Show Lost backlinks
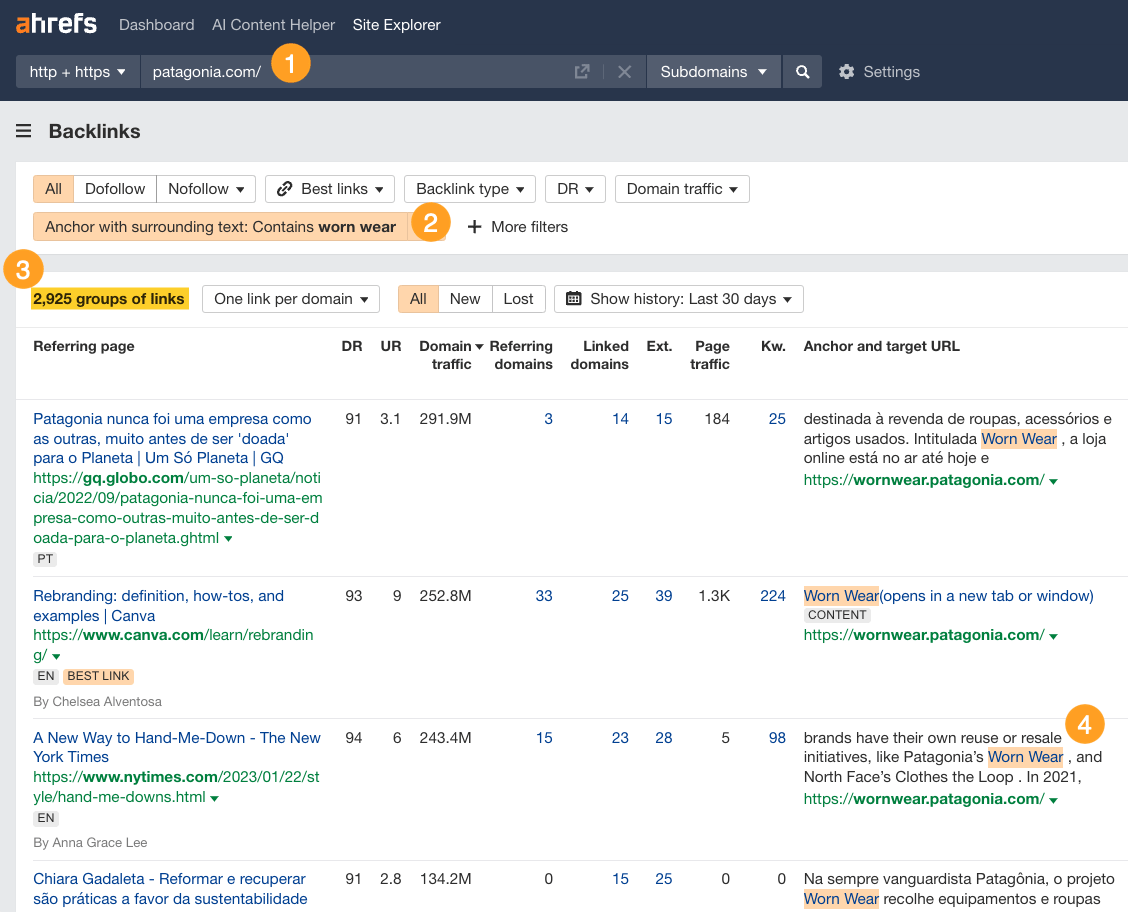Viewport: 1128px width, 912px height. click(519, 298)
